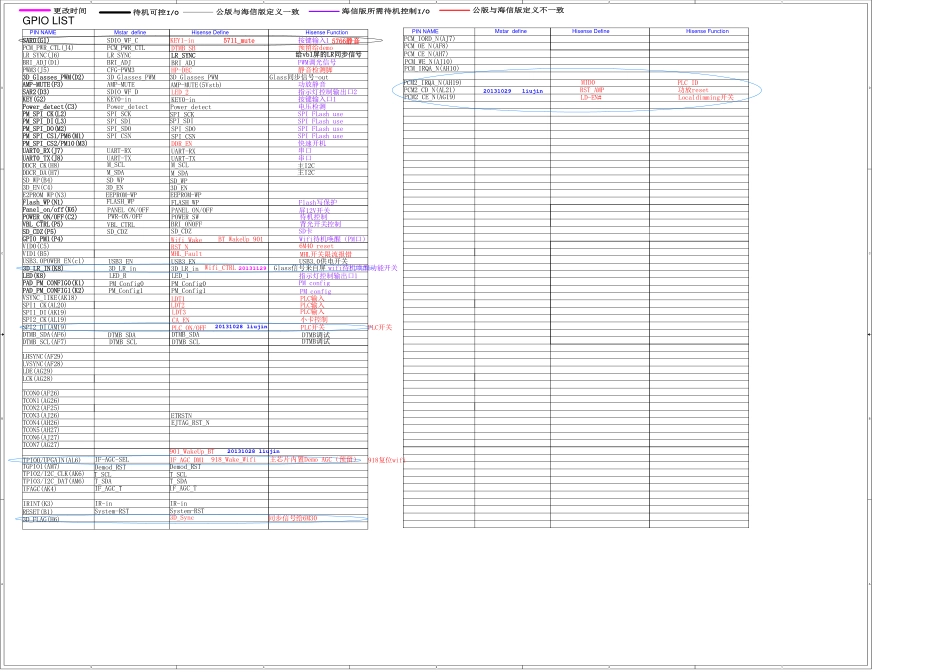Click the red legend line for 公版与海信版定义不一致

pyautogui.click(x=453, y=10)
